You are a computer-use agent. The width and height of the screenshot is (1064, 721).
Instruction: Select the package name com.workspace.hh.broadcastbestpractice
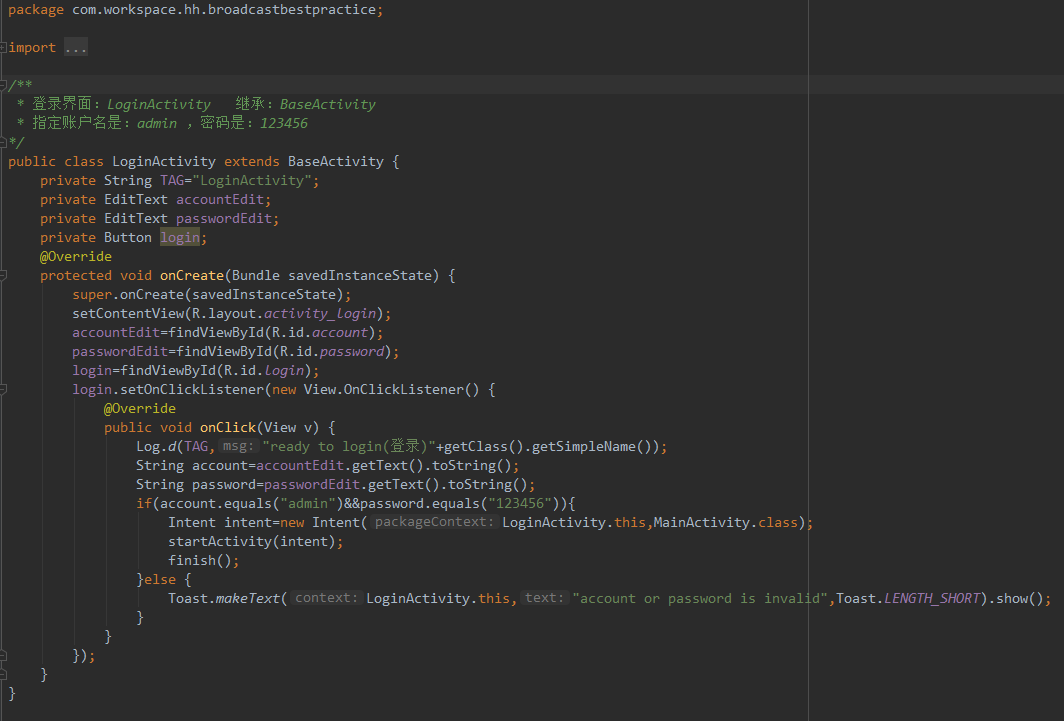(224, 9)
